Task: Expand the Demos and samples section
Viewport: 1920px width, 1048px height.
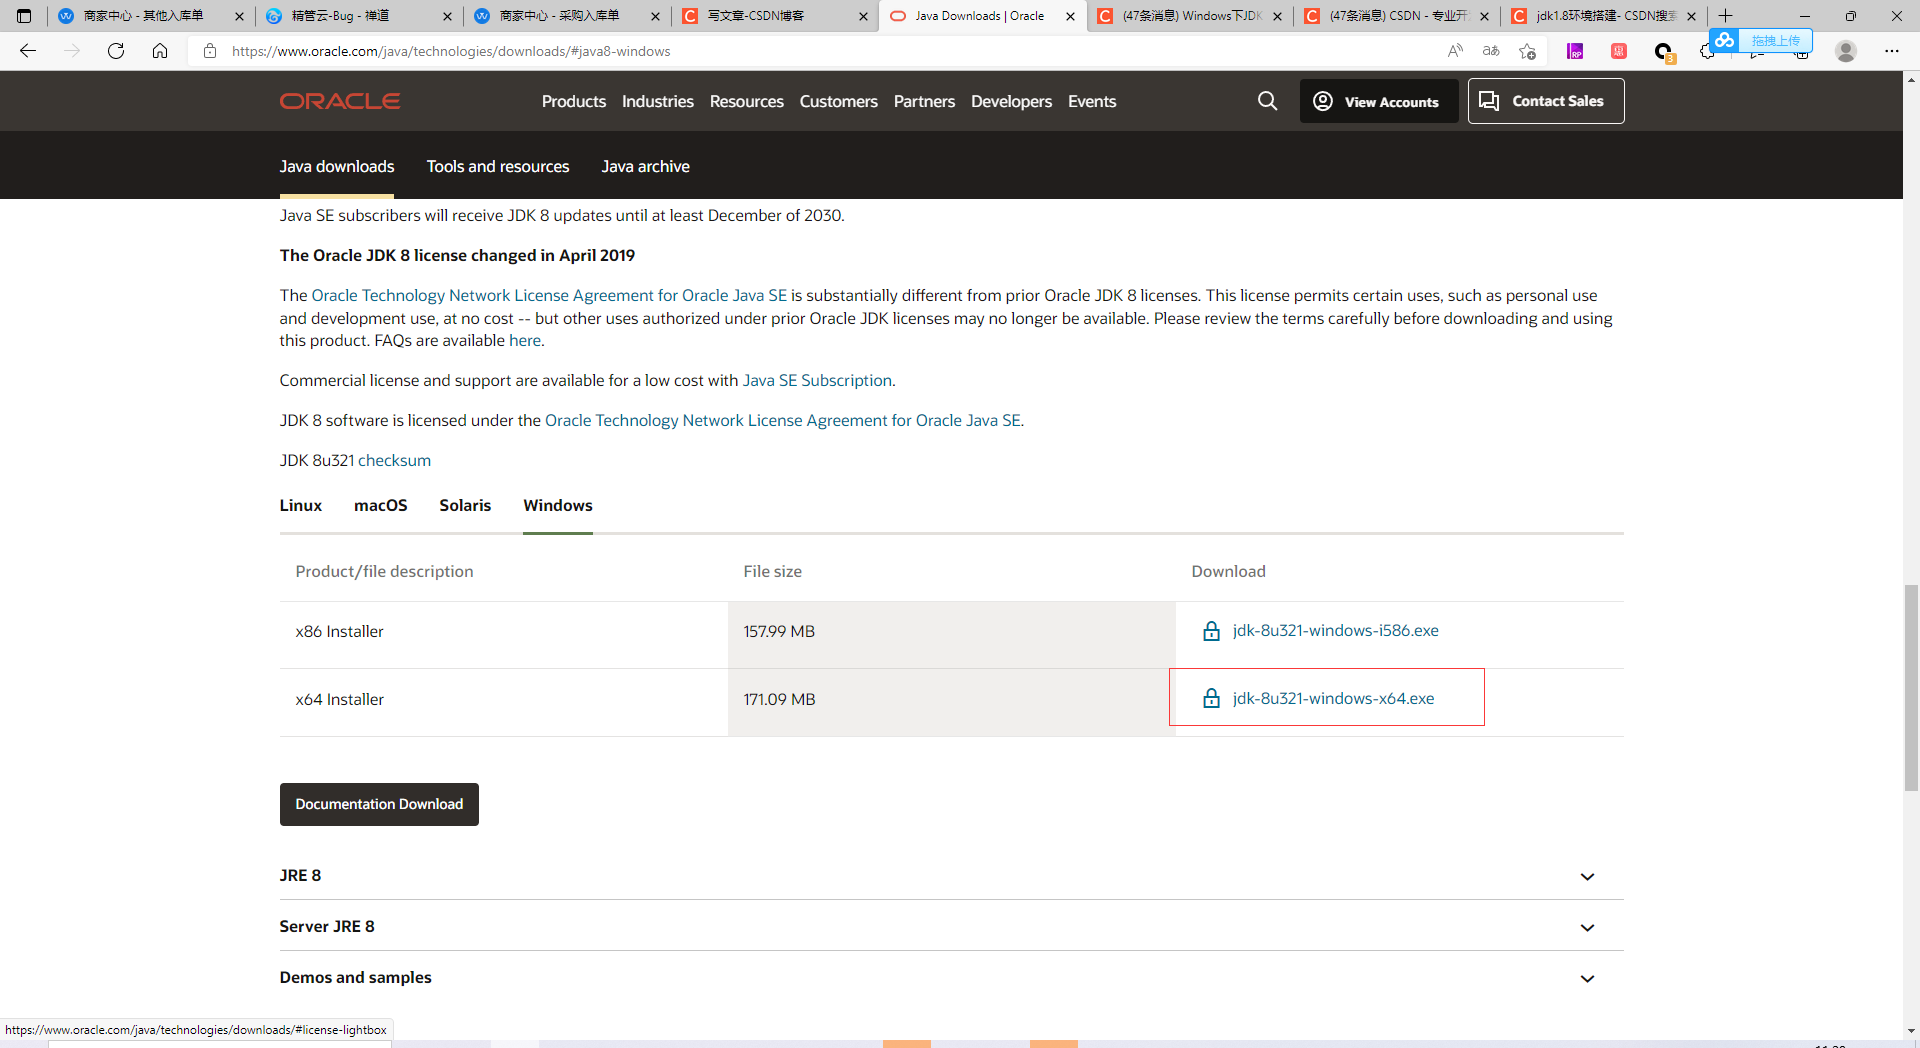Action: click(x=1588, y=978)
